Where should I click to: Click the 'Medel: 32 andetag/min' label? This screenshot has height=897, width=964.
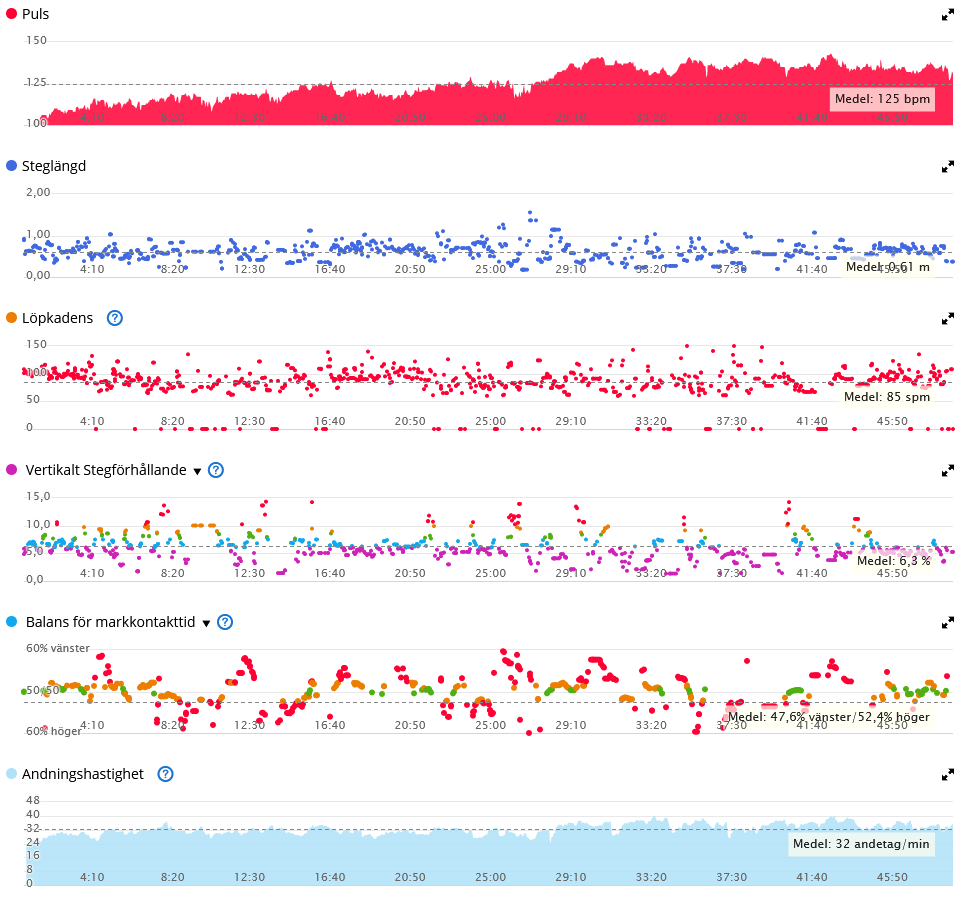click(x=861, y=844)
